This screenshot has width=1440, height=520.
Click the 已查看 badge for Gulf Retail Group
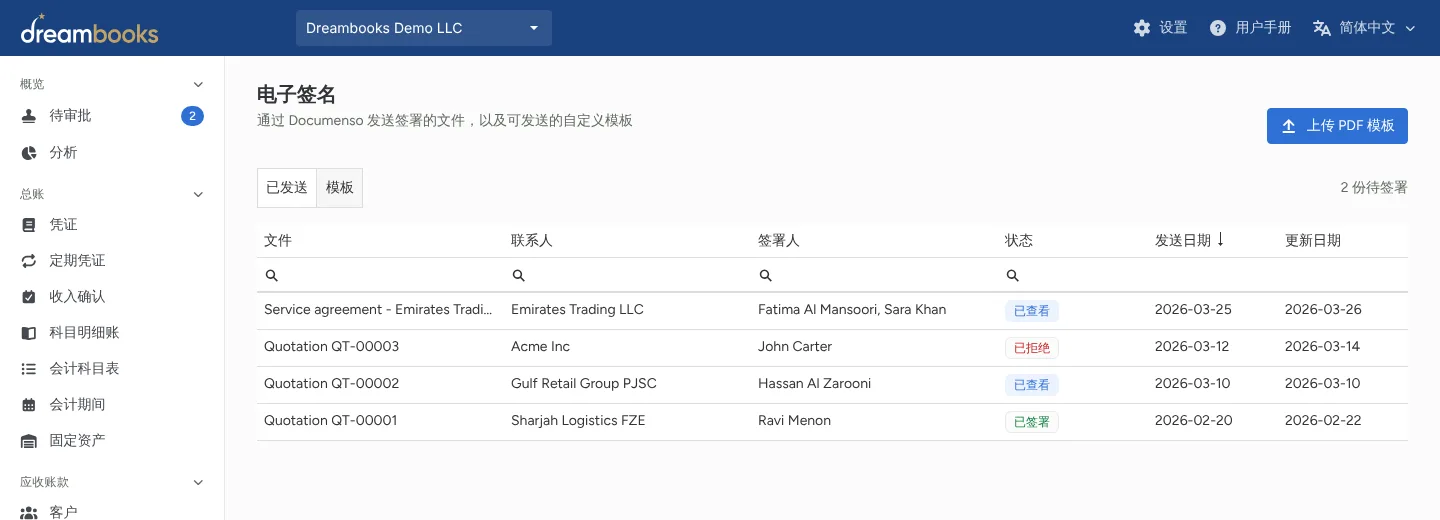click(1032, 385)
